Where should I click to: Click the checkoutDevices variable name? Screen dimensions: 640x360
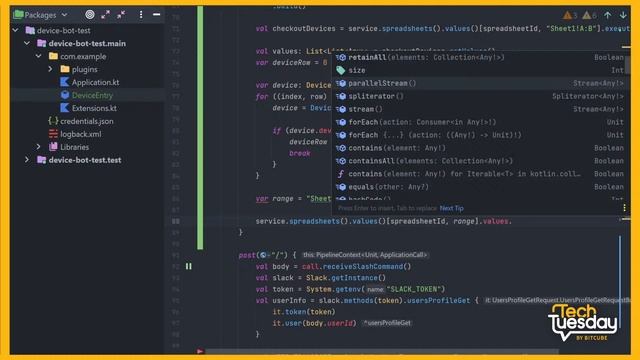point(304,29)
